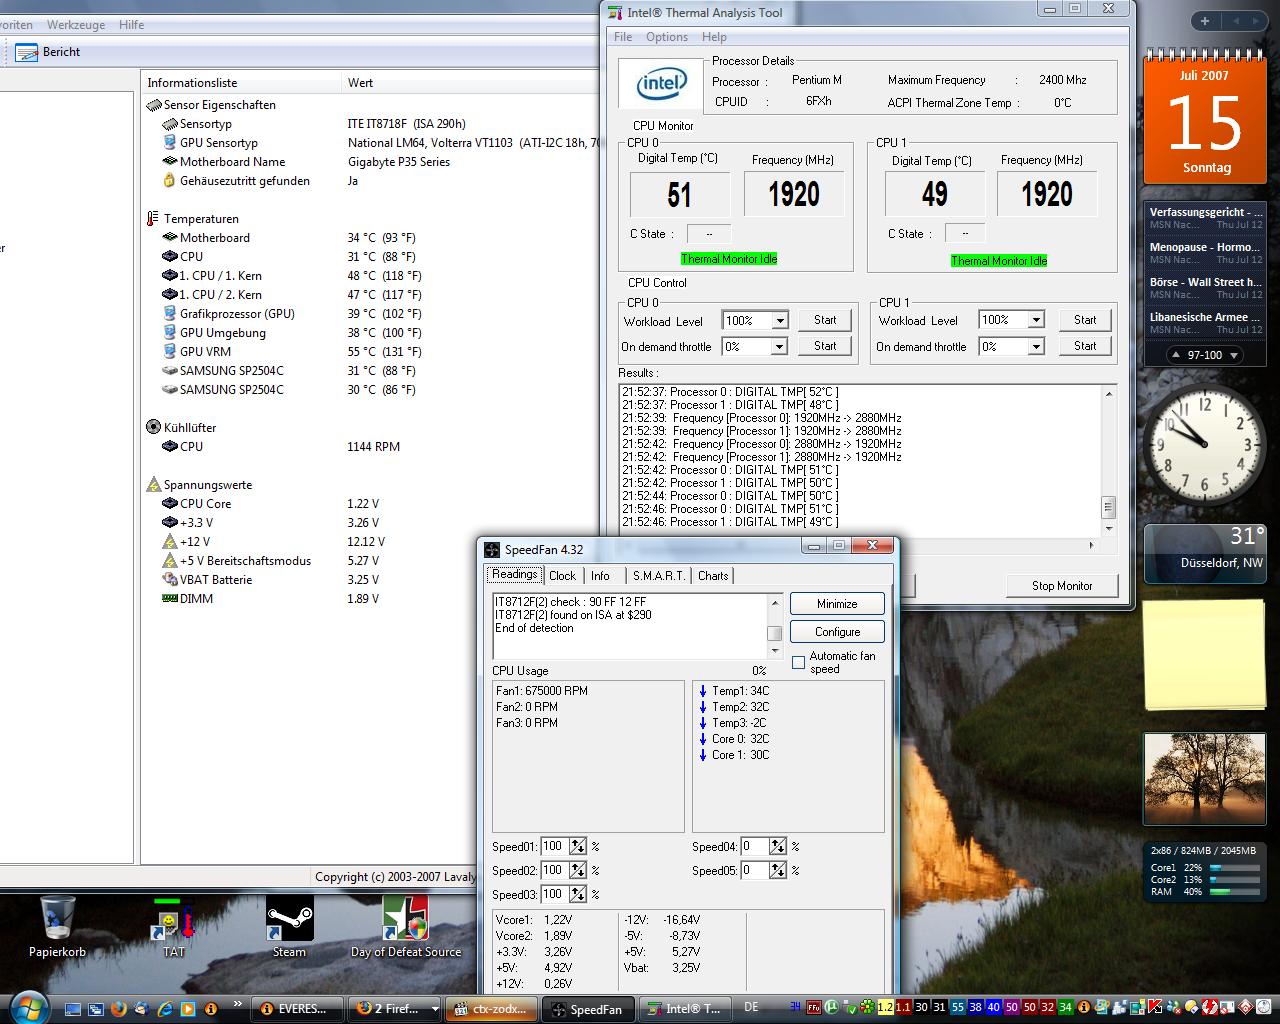Image resolution: width=1280 pixels, height=1024 pixels.
Task: Click the DE language indicator in the taskbar
Action: (752, 1007)
